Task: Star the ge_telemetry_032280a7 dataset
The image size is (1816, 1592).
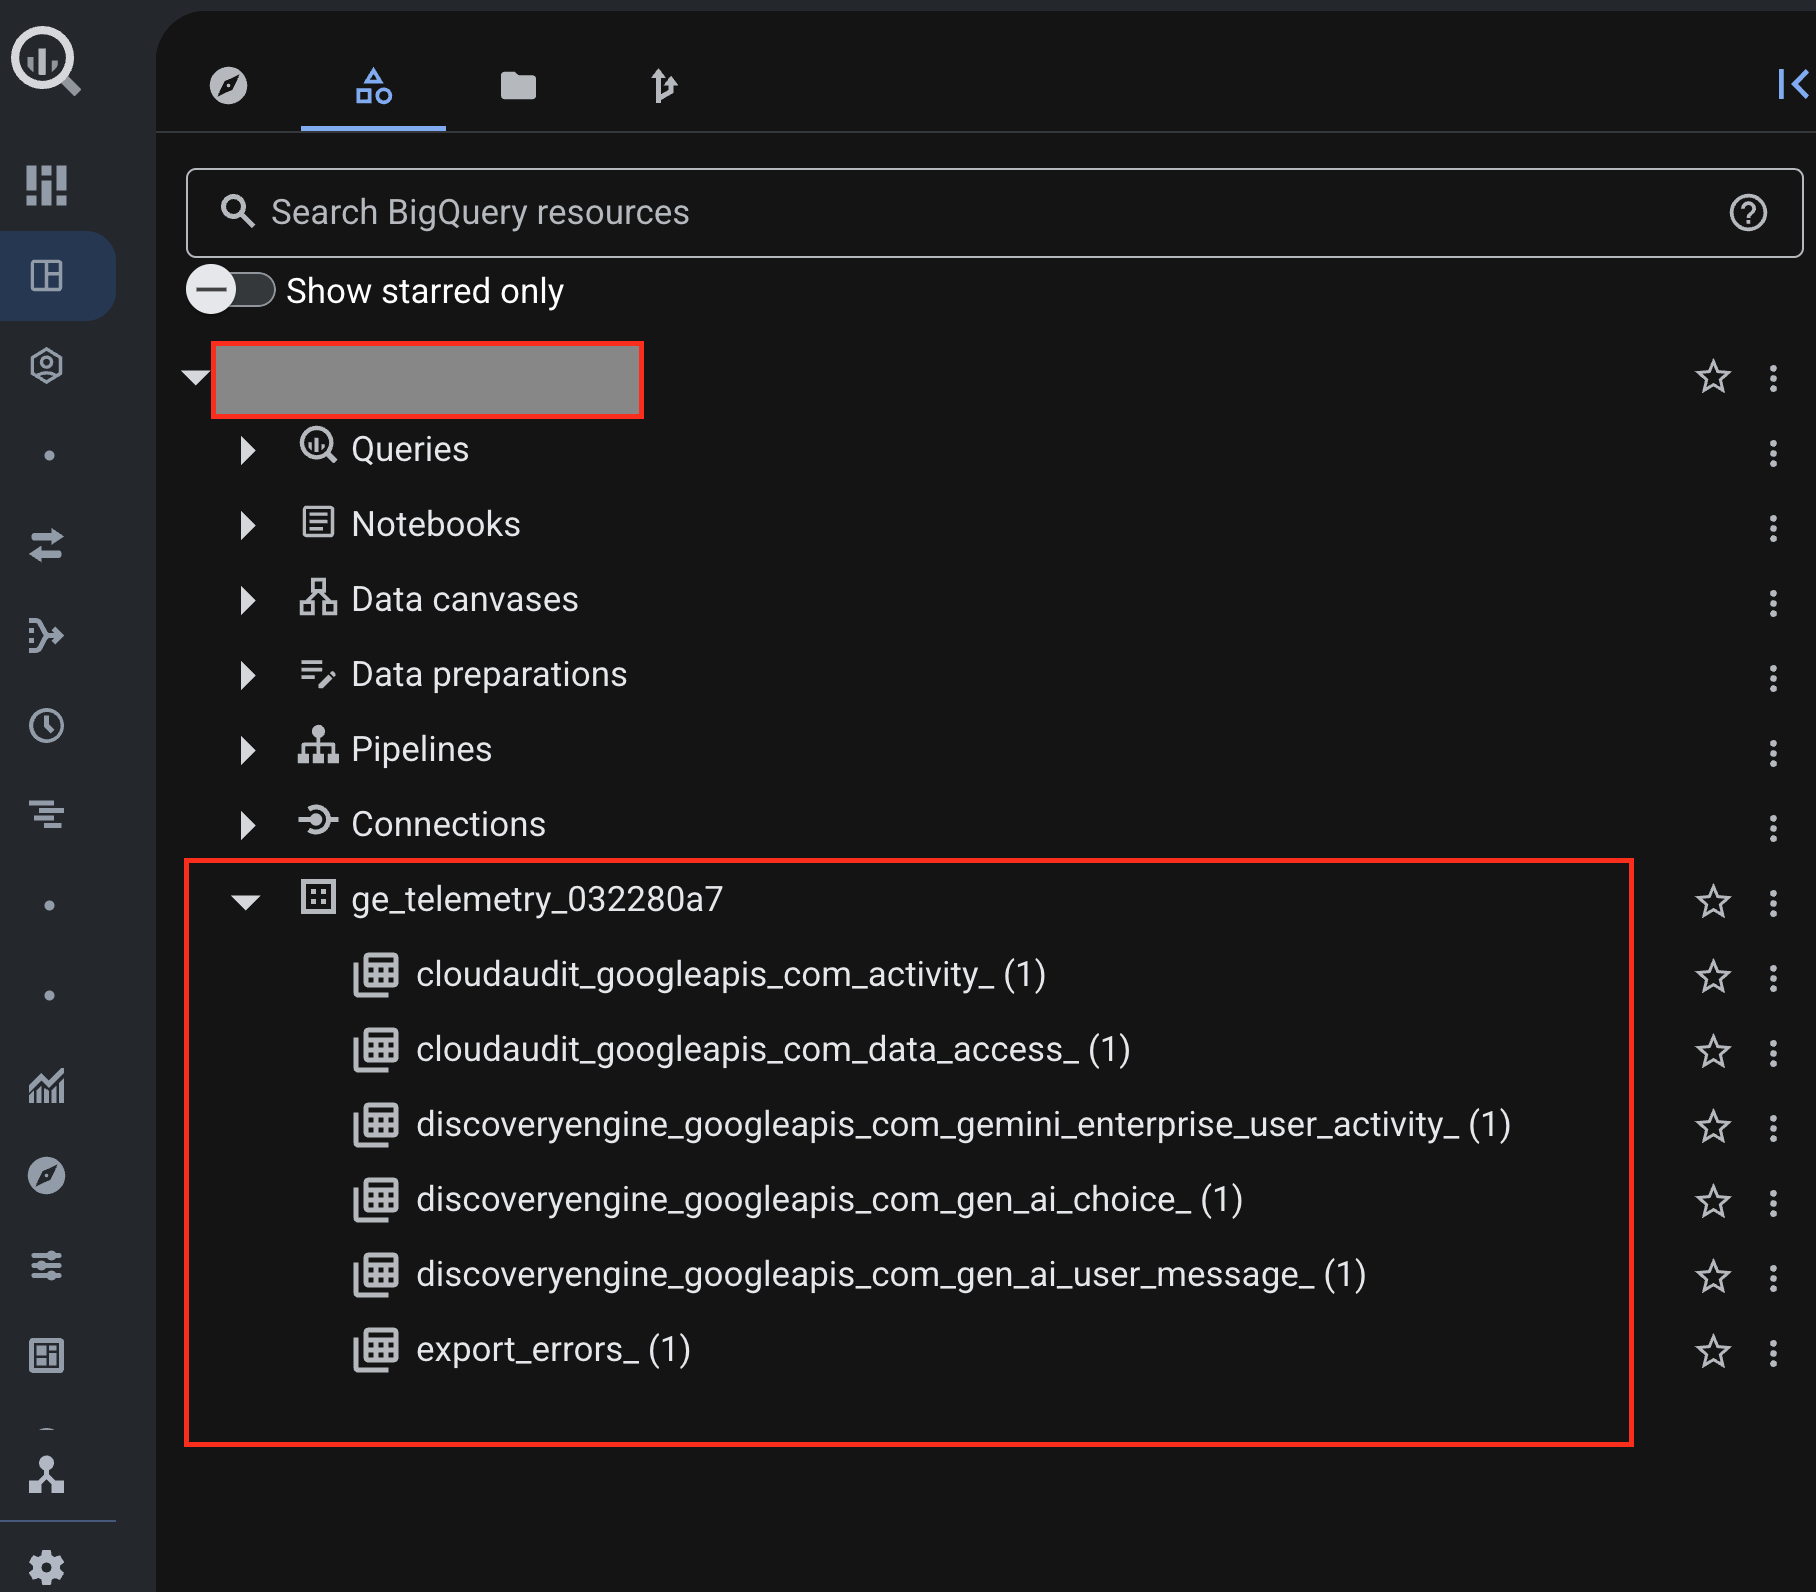Action: (1713, 902)
